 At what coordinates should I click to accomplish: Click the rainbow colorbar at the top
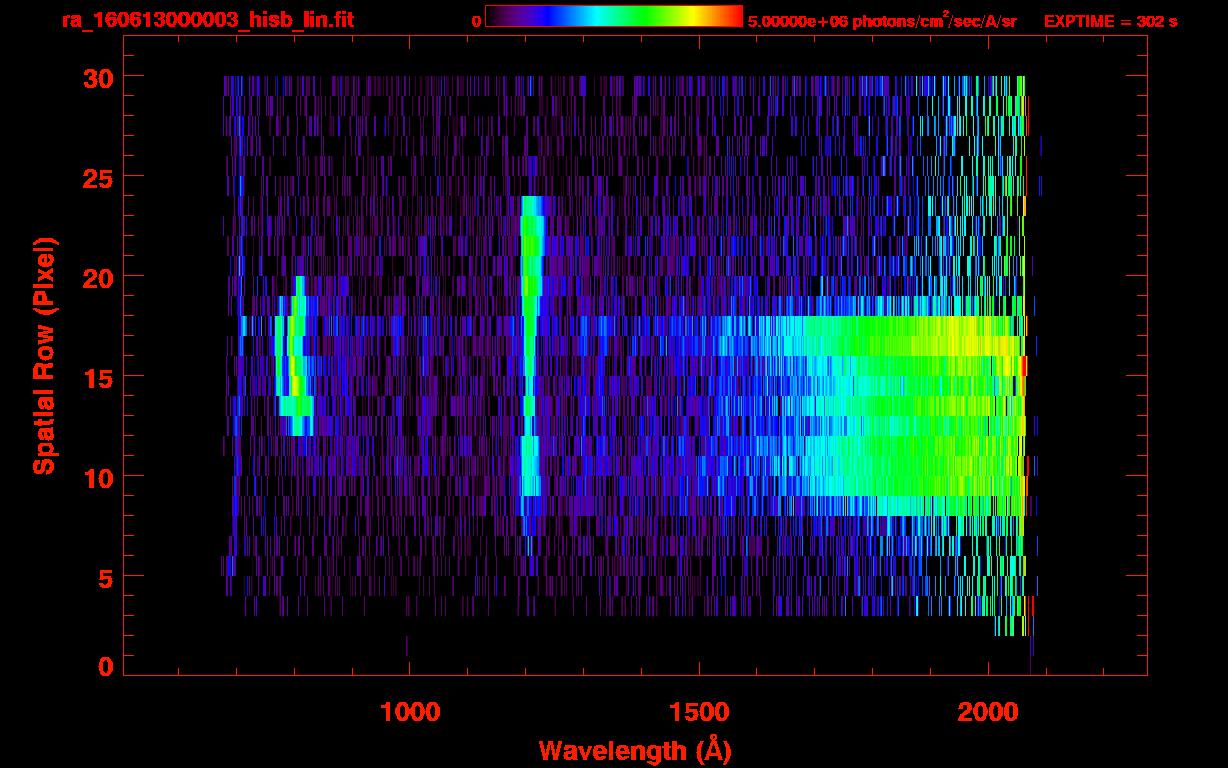(613, 17)
